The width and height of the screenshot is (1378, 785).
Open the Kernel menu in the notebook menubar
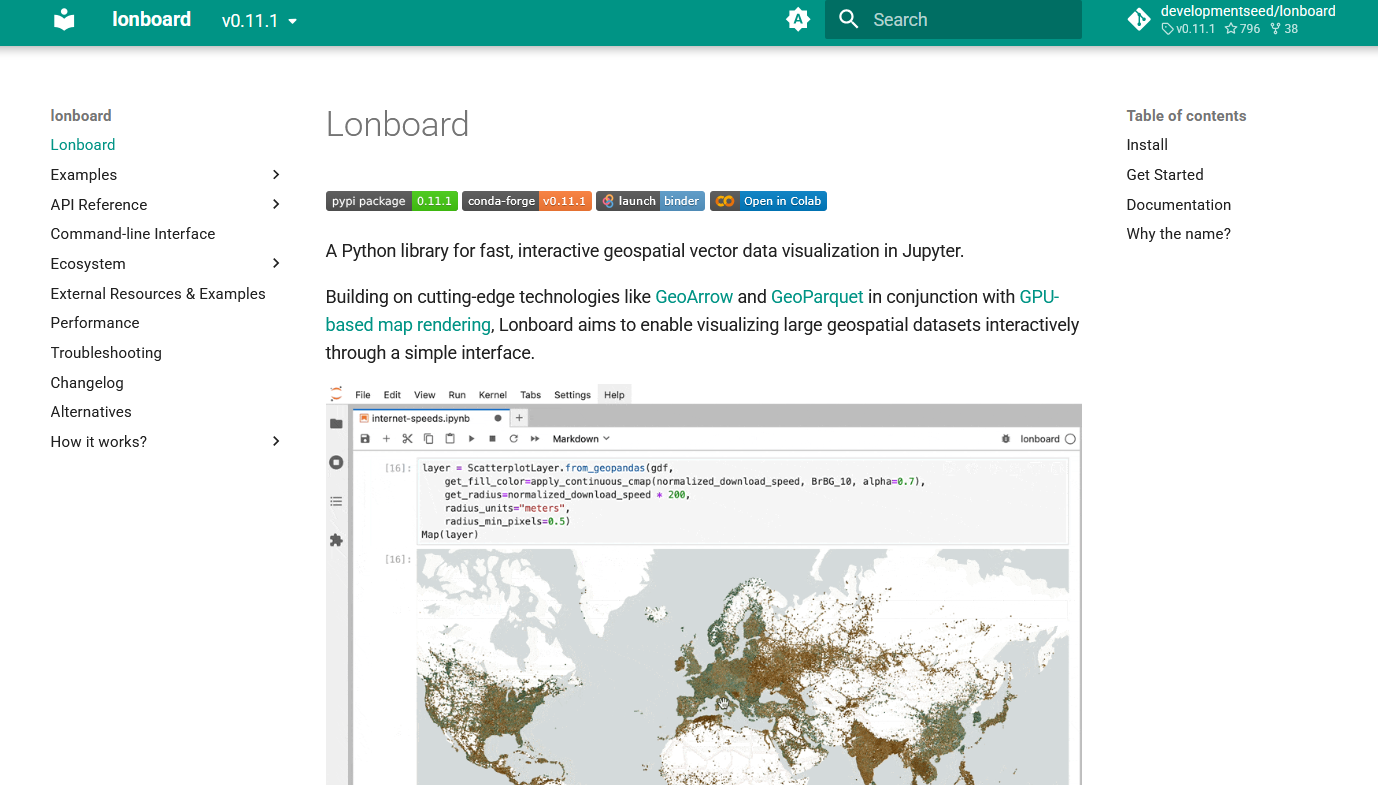coord(493,394)
